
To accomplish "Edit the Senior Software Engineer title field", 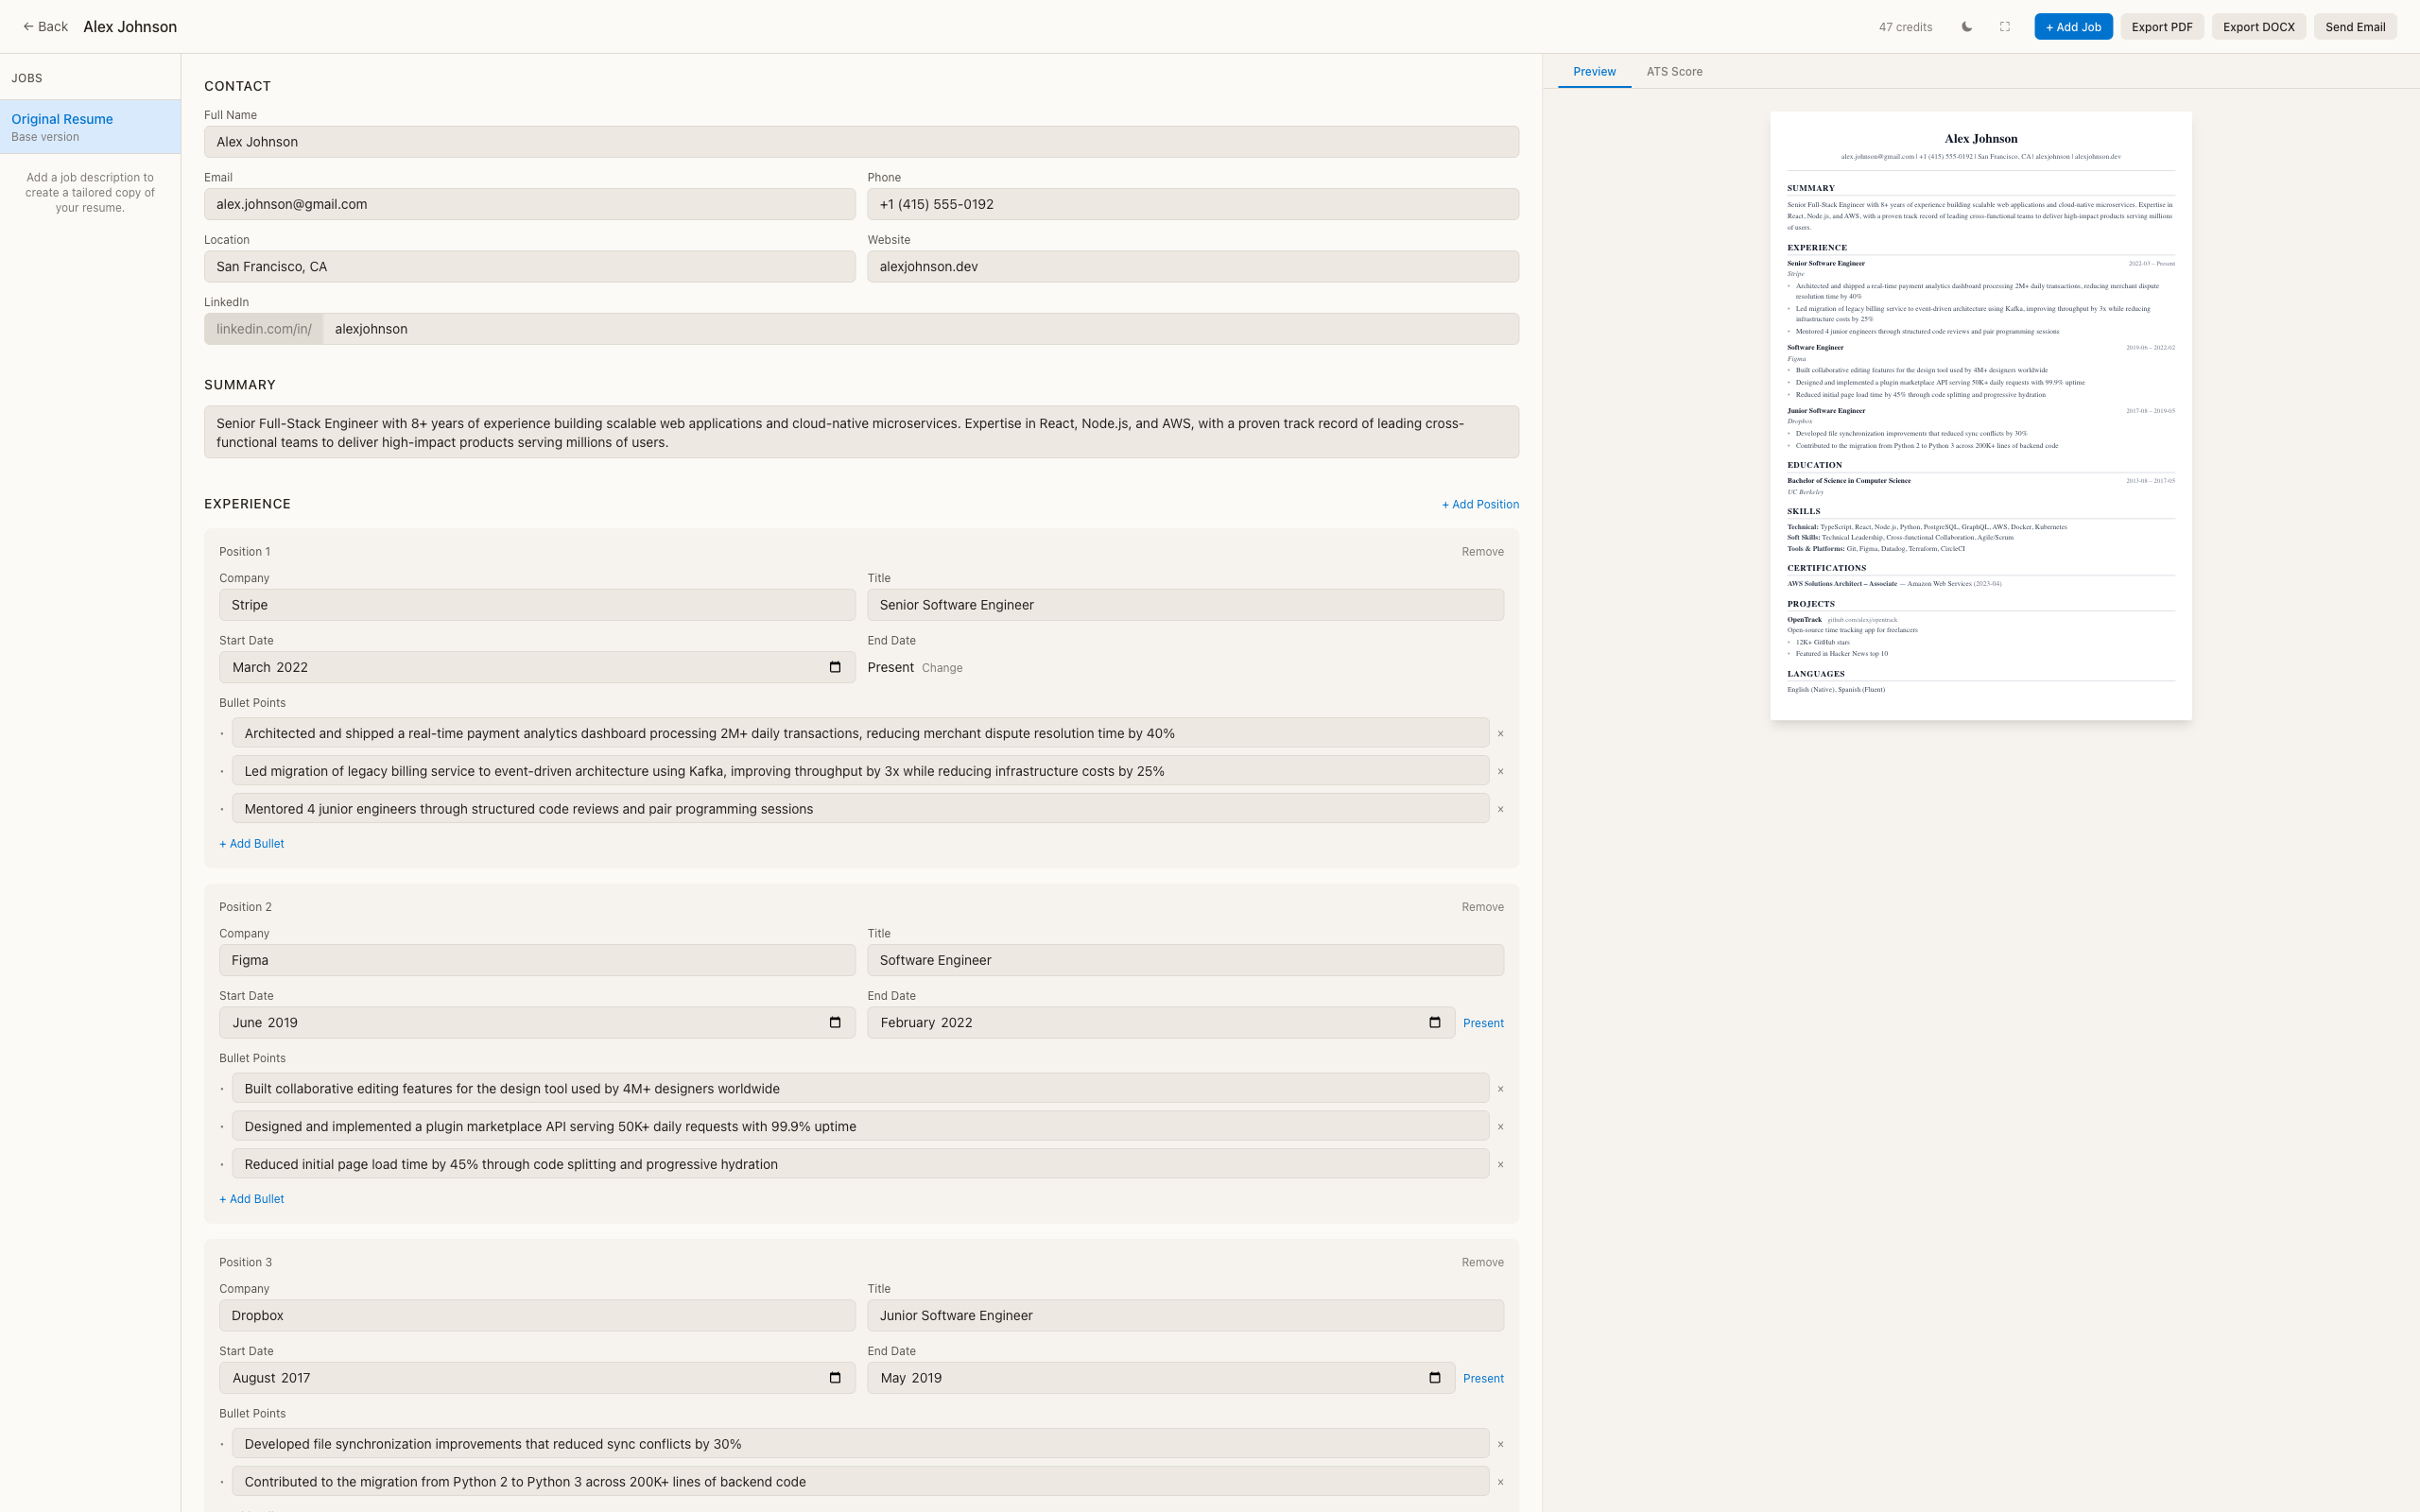I will [1185, 605].
